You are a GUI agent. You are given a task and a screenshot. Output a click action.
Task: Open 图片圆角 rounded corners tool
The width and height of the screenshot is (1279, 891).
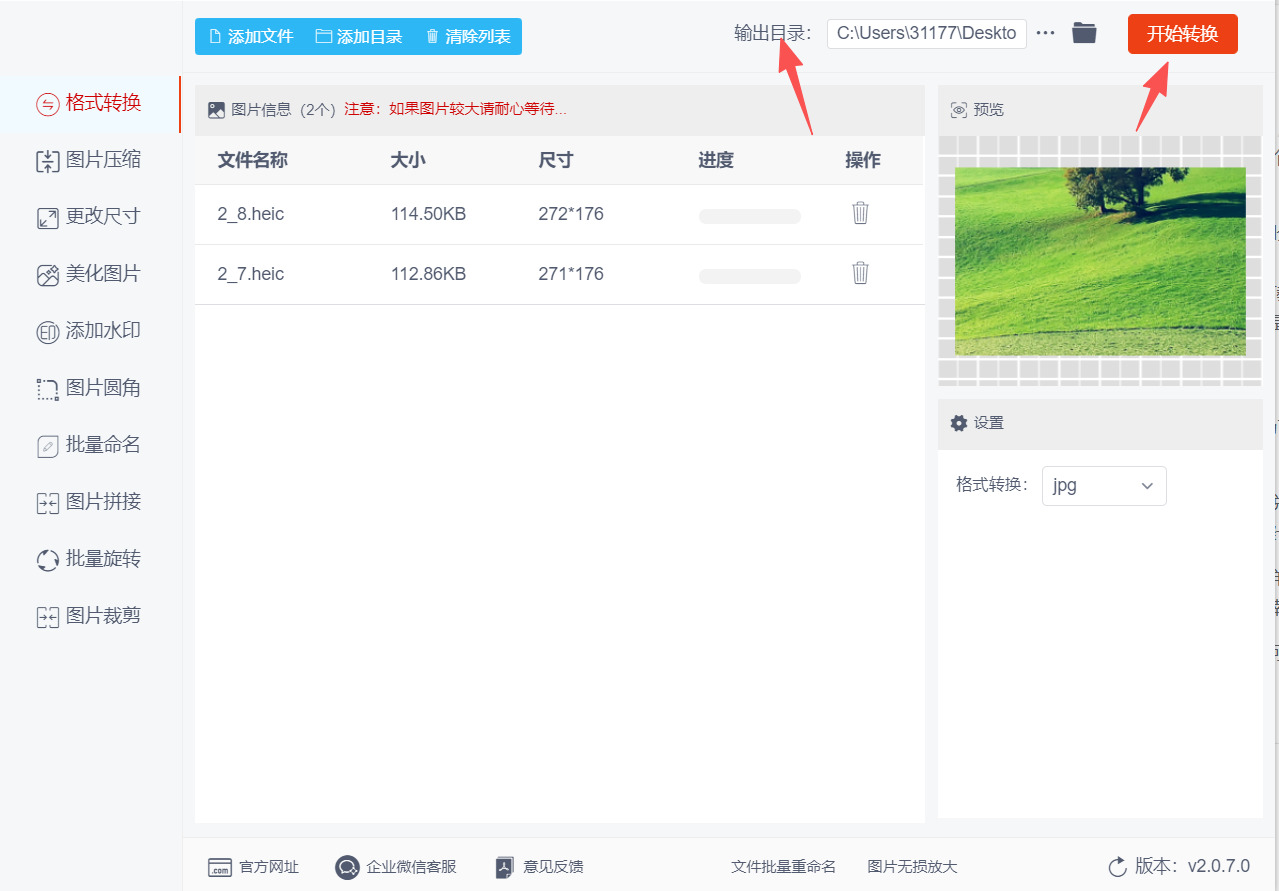pos(90,388)
